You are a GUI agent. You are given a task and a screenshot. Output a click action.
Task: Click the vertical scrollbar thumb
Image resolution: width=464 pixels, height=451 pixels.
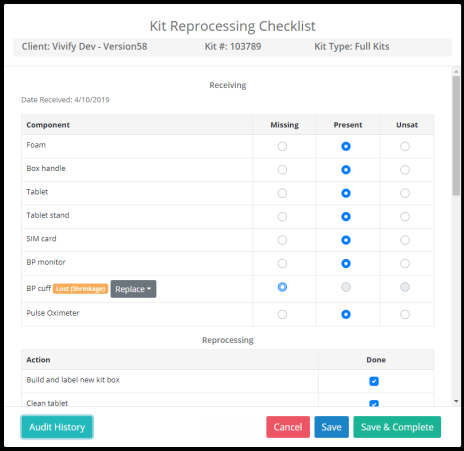(x=456, y=136)
